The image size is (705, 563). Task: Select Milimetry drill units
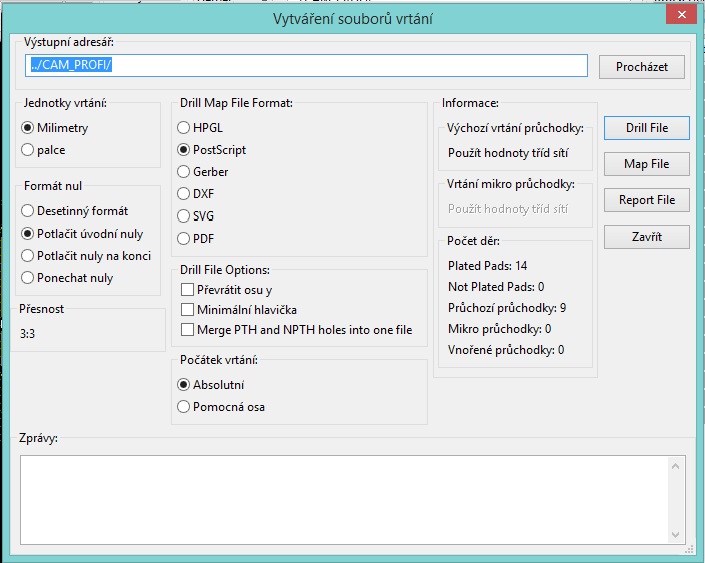pyautogui.click(x=28, y=128)
